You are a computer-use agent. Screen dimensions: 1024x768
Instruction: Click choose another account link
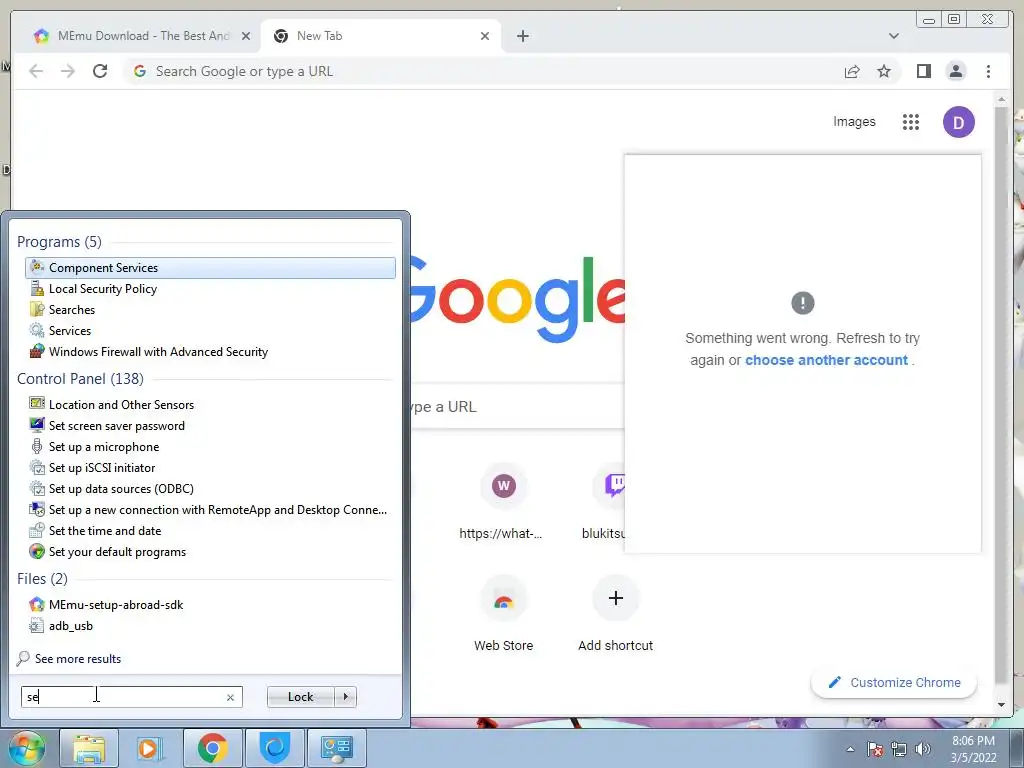pos(826,360)
